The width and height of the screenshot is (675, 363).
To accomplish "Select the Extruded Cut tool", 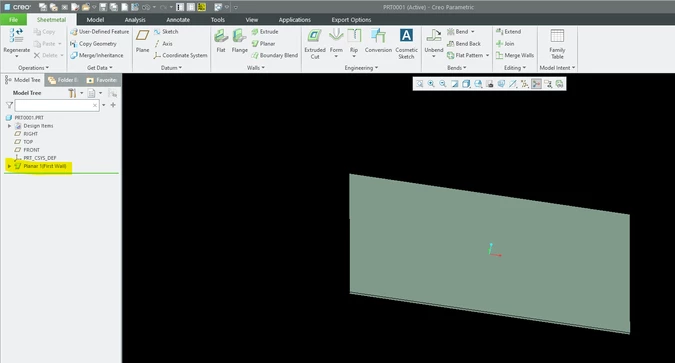I will (315, 44).
